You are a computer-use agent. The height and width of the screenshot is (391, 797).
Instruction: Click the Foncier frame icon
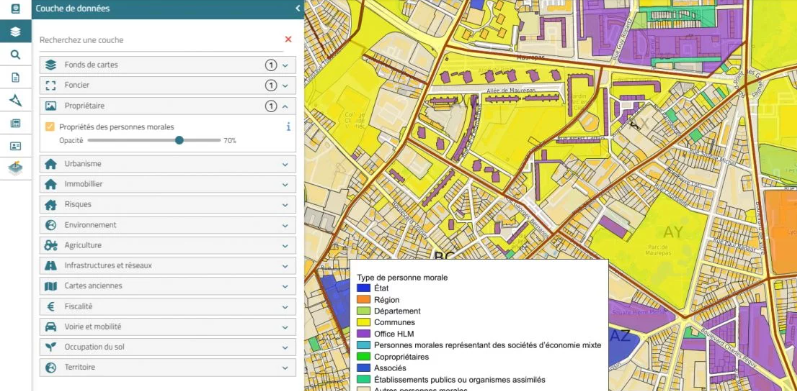[x=50, y=85]
